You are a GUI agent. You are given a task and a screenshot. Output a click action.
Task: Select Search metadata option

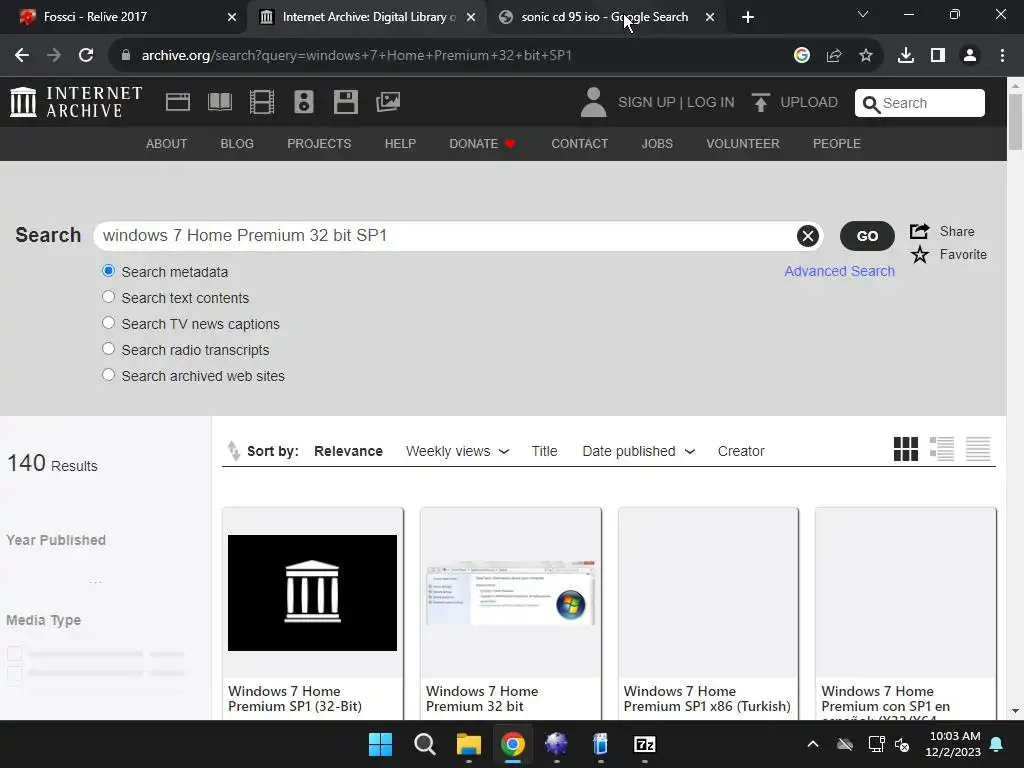click(108, 271)
